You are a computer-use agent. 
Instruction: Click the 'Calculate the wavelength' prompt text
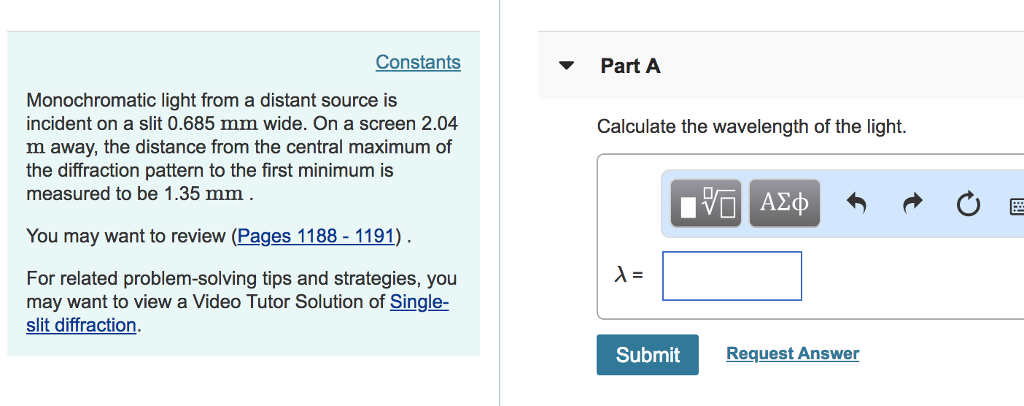click(x=751, y=127)
